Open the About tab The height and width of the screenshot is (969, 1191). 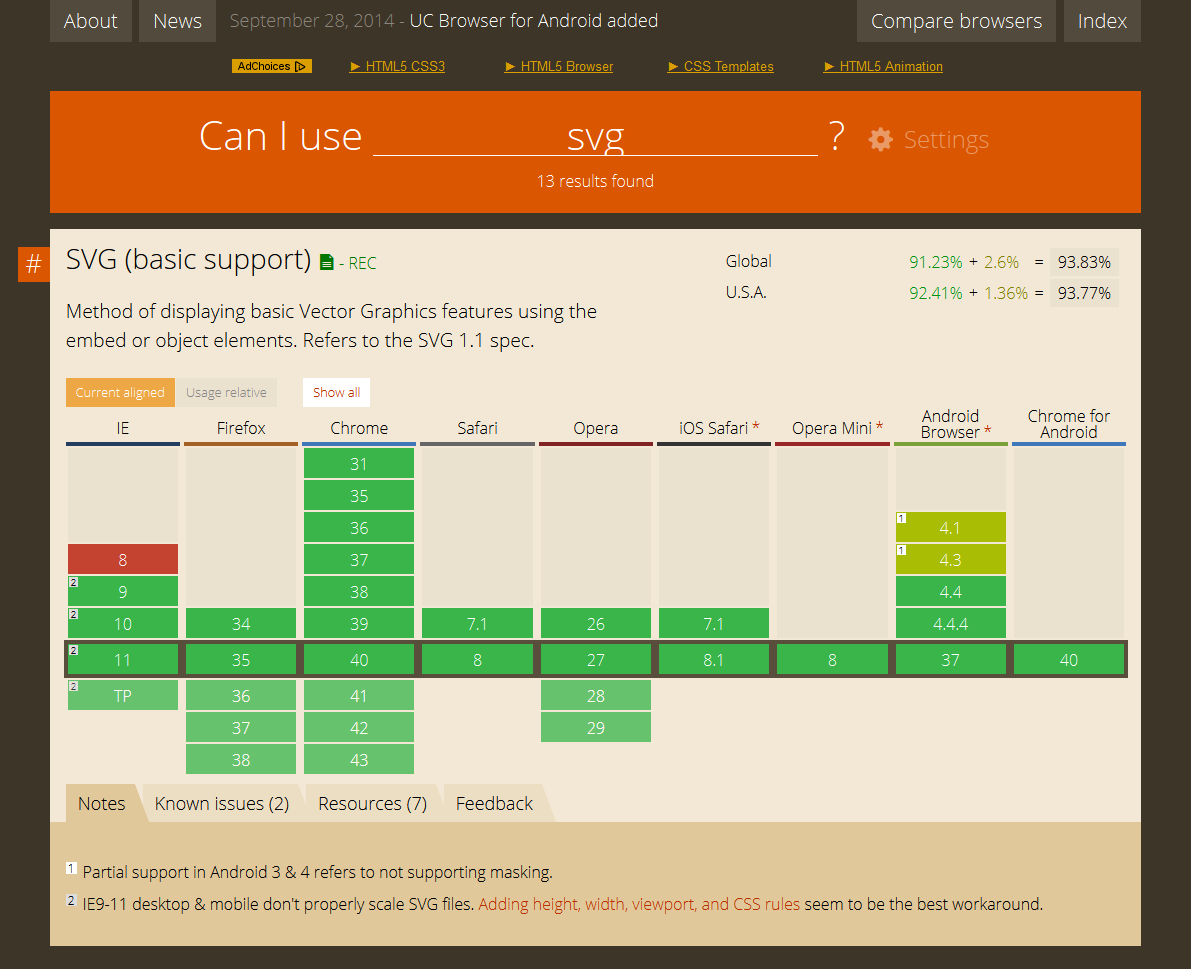[90, 21]
